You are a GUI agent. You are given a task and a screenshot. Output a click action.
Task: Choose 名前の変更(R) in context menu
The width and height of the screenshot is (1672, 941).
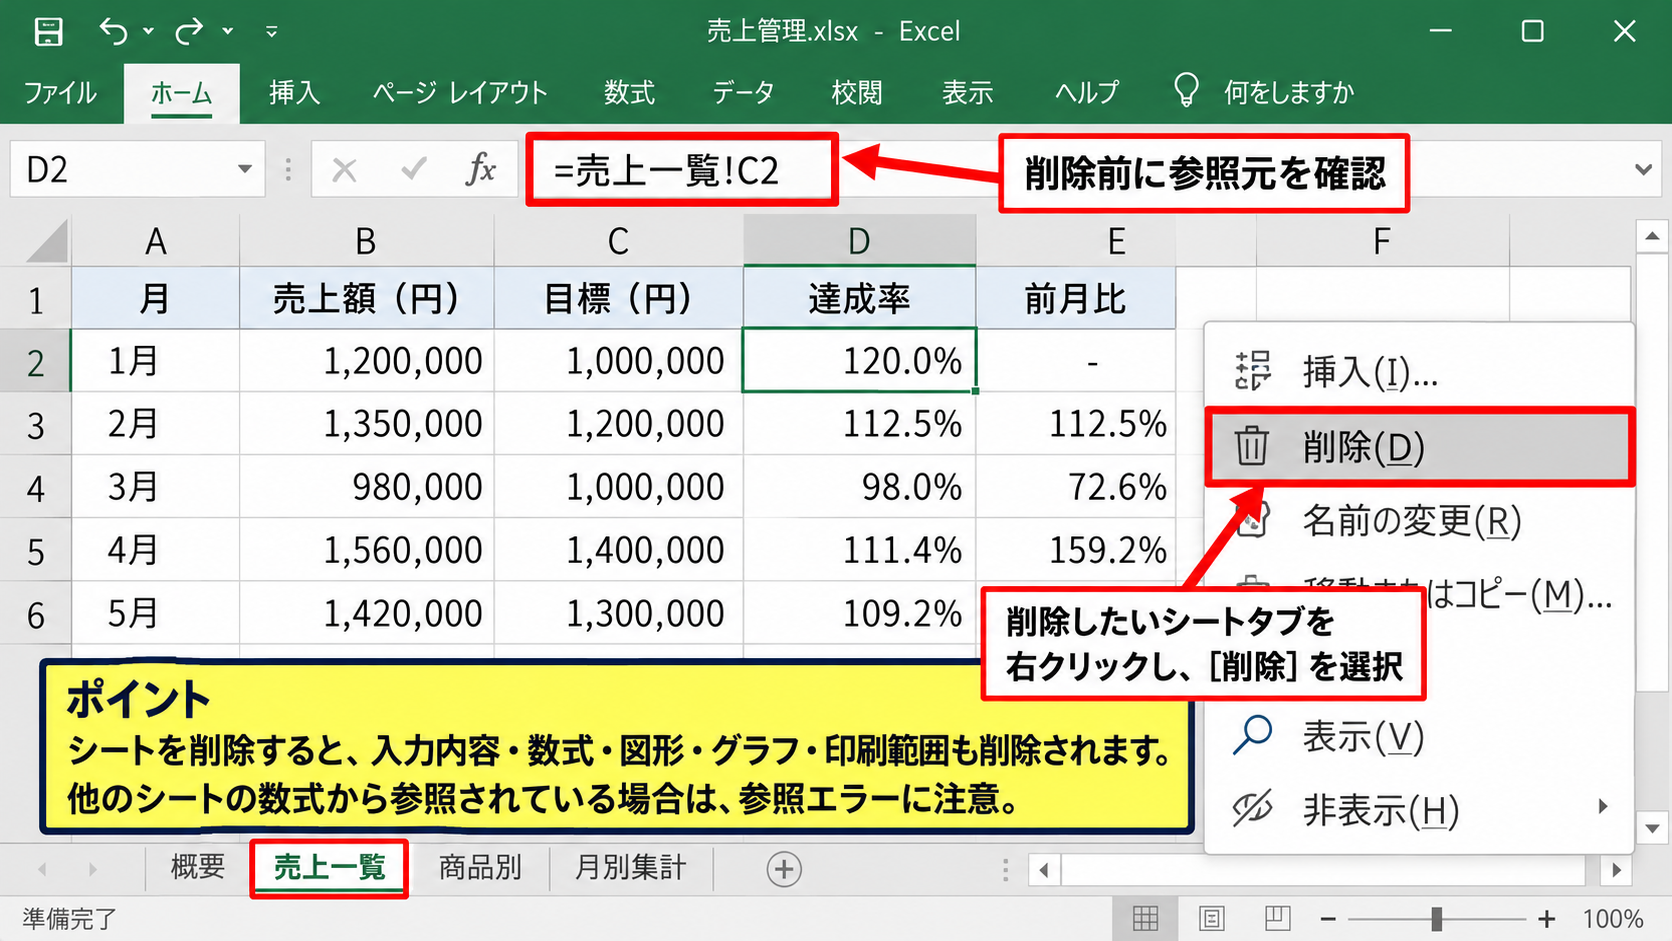(x=1419, y=521)
